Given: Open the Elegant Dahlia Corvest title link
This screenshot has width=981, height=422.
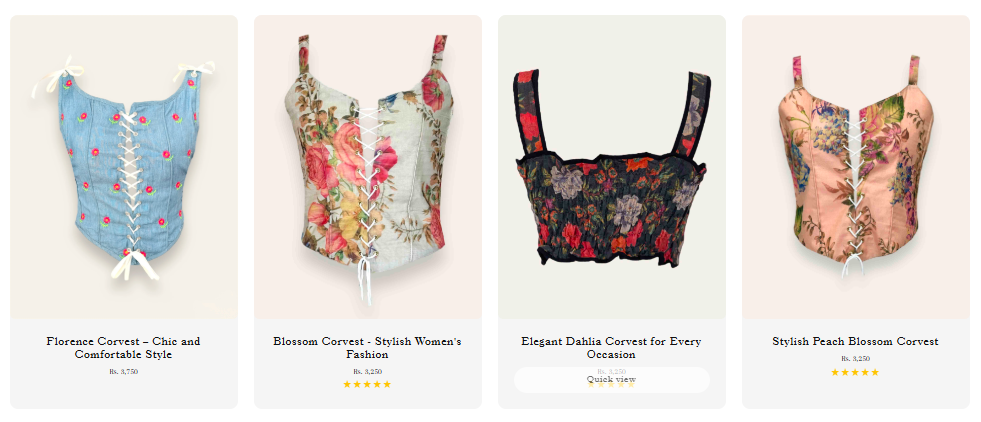Looking at the screenshot, I should point(611,348).
